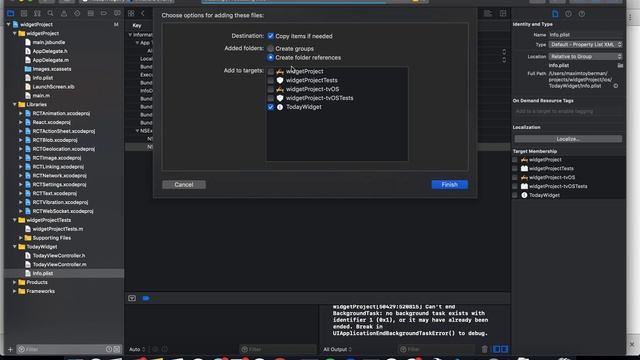Expand React.xcodeproj in Libraries

tap(21, 122)
